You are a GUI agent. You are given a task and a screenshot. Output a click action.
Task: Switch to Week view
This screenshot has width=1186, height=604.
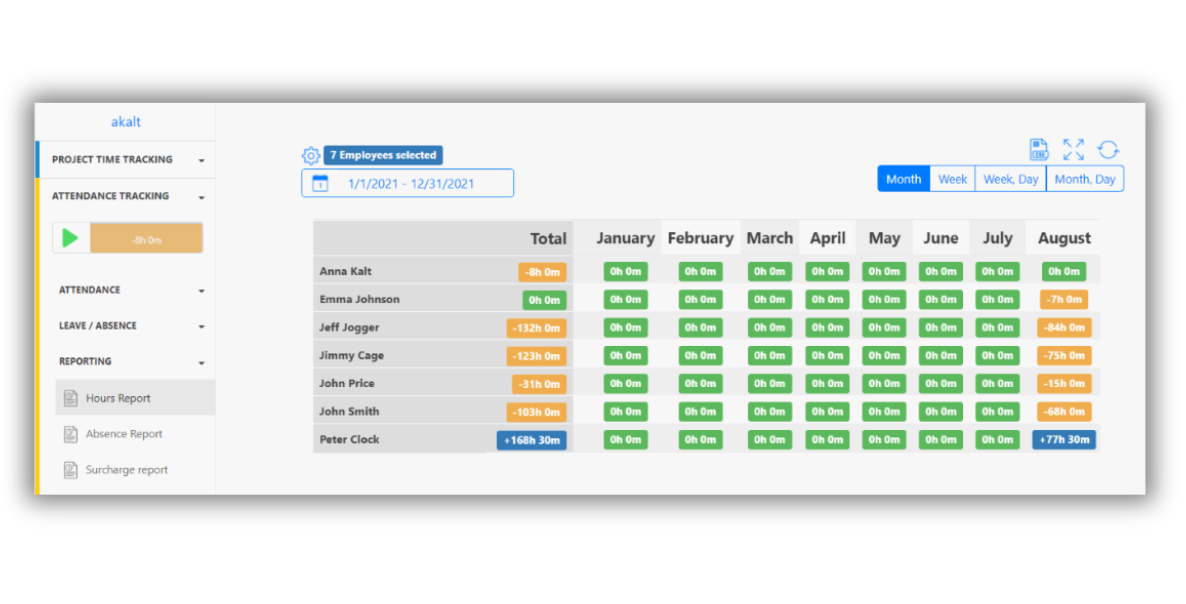tap(952, 179)
